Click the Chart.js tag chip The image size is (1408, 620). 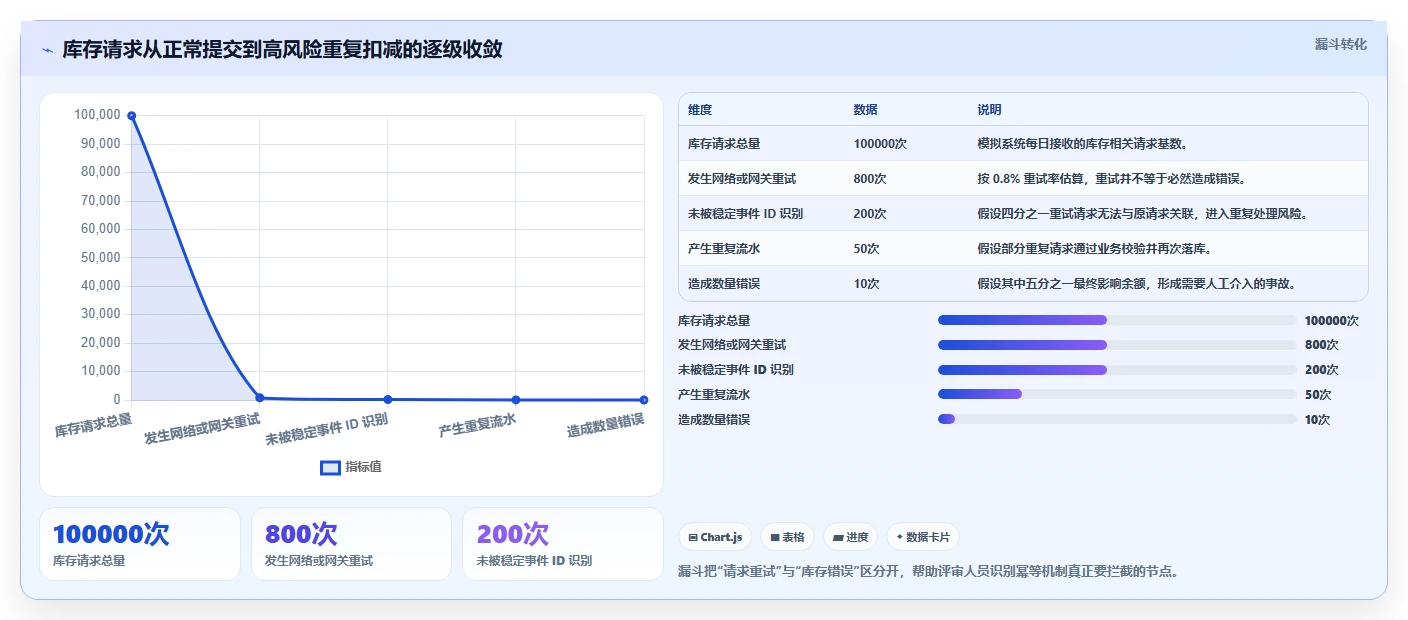[x=716, y=537]
